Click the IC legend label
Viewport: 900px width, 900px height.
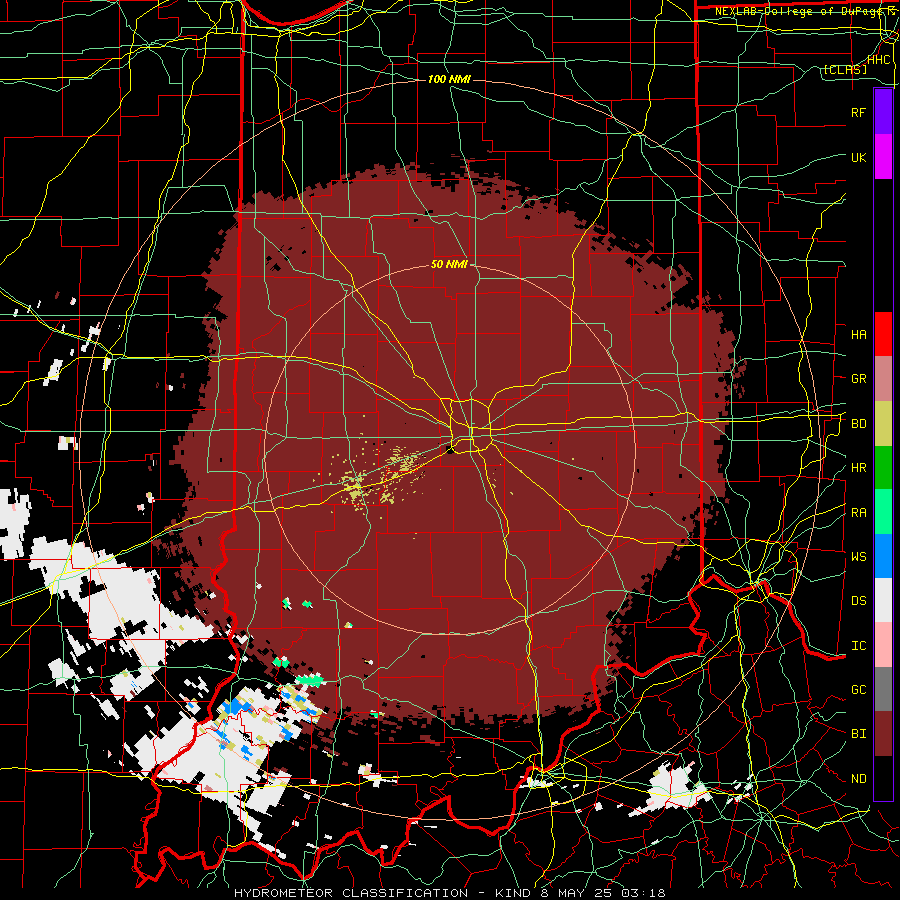point(858,646)
